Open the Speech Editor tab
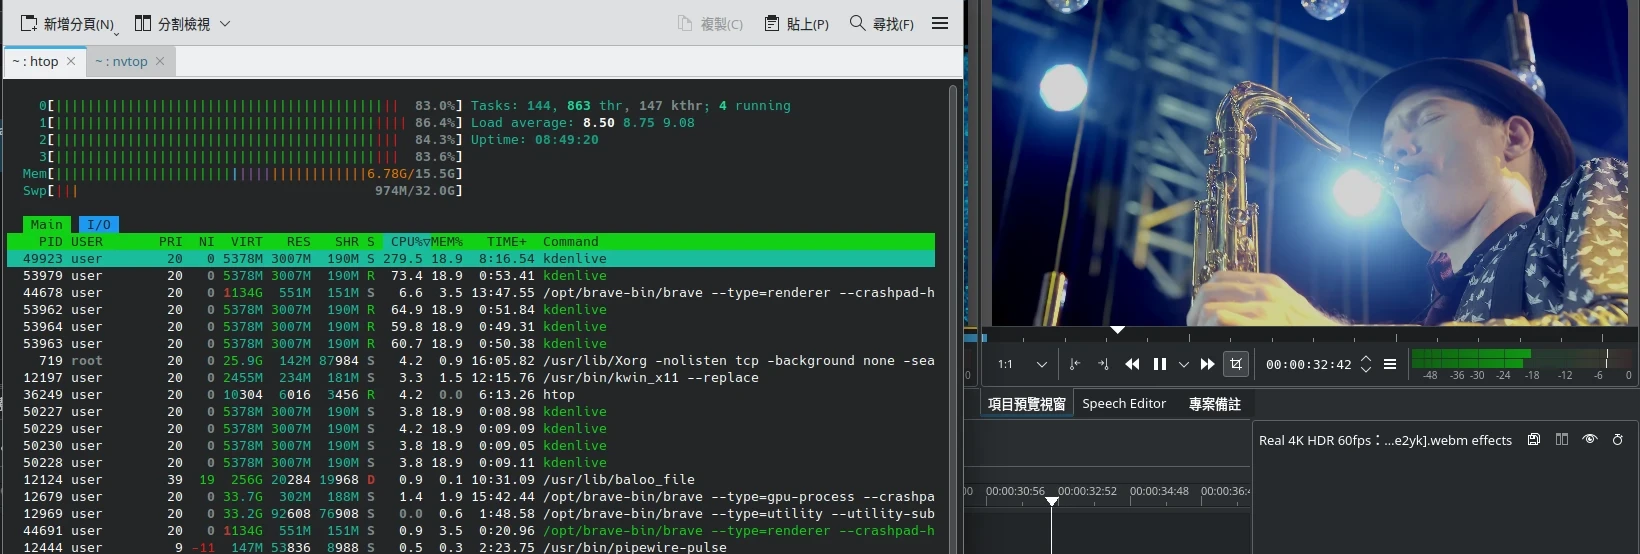 tap(1124, 404)
